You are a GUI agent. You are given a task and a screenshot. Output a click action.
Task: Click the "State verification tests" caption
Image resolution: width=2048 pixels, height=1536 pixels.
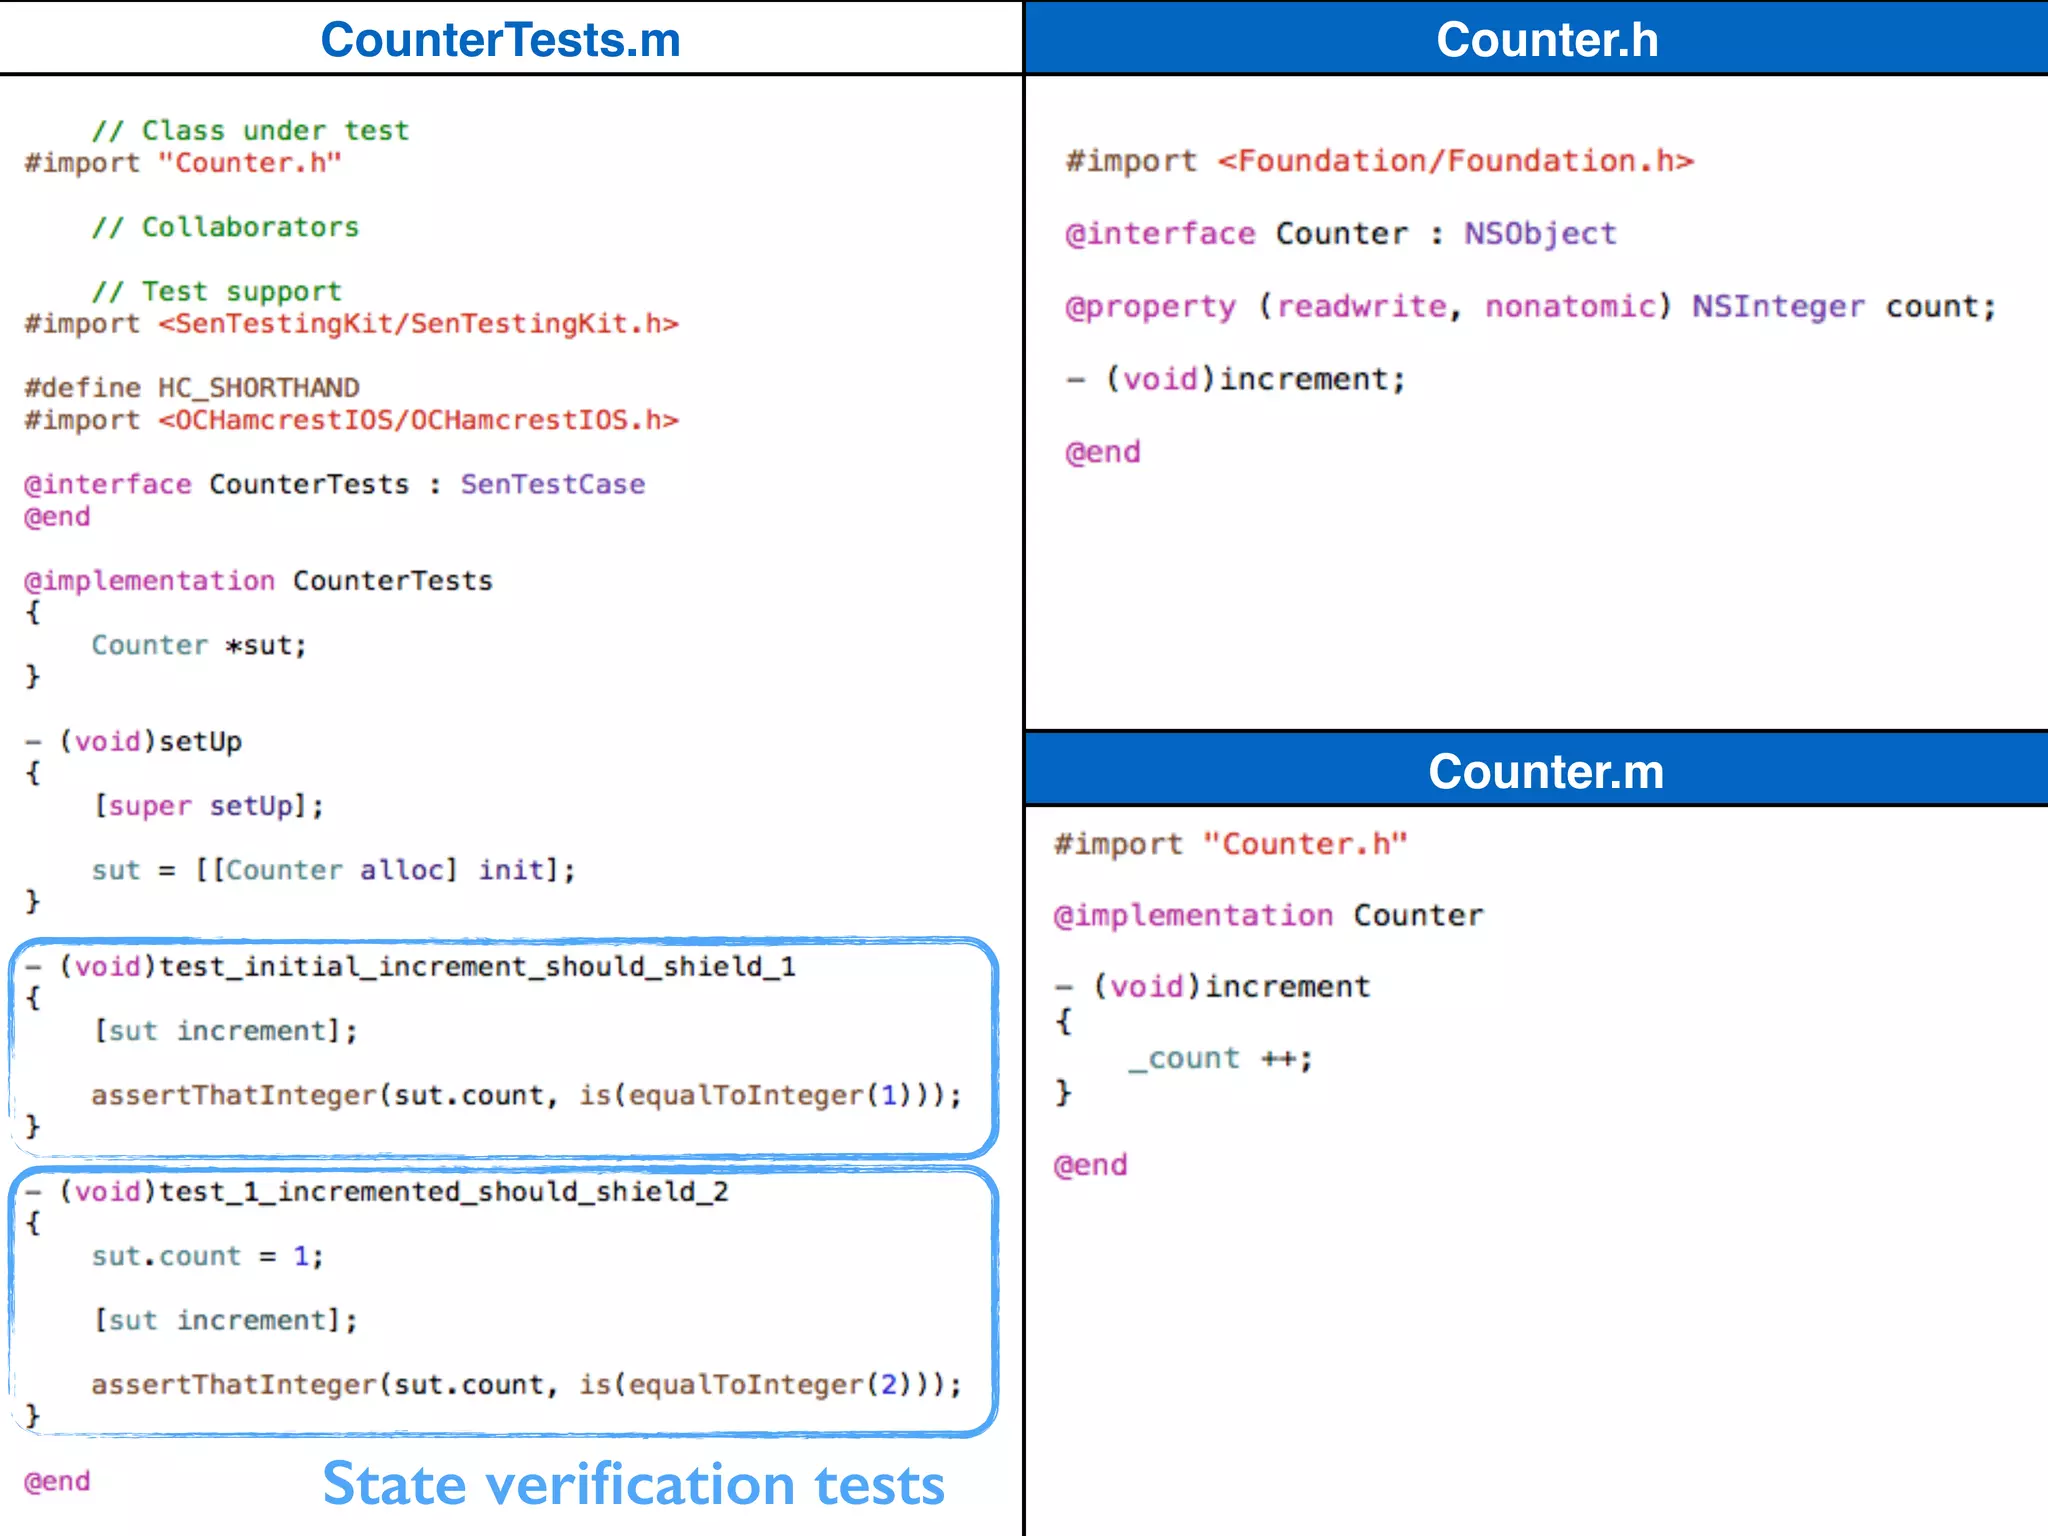(x=633, y=1484)
